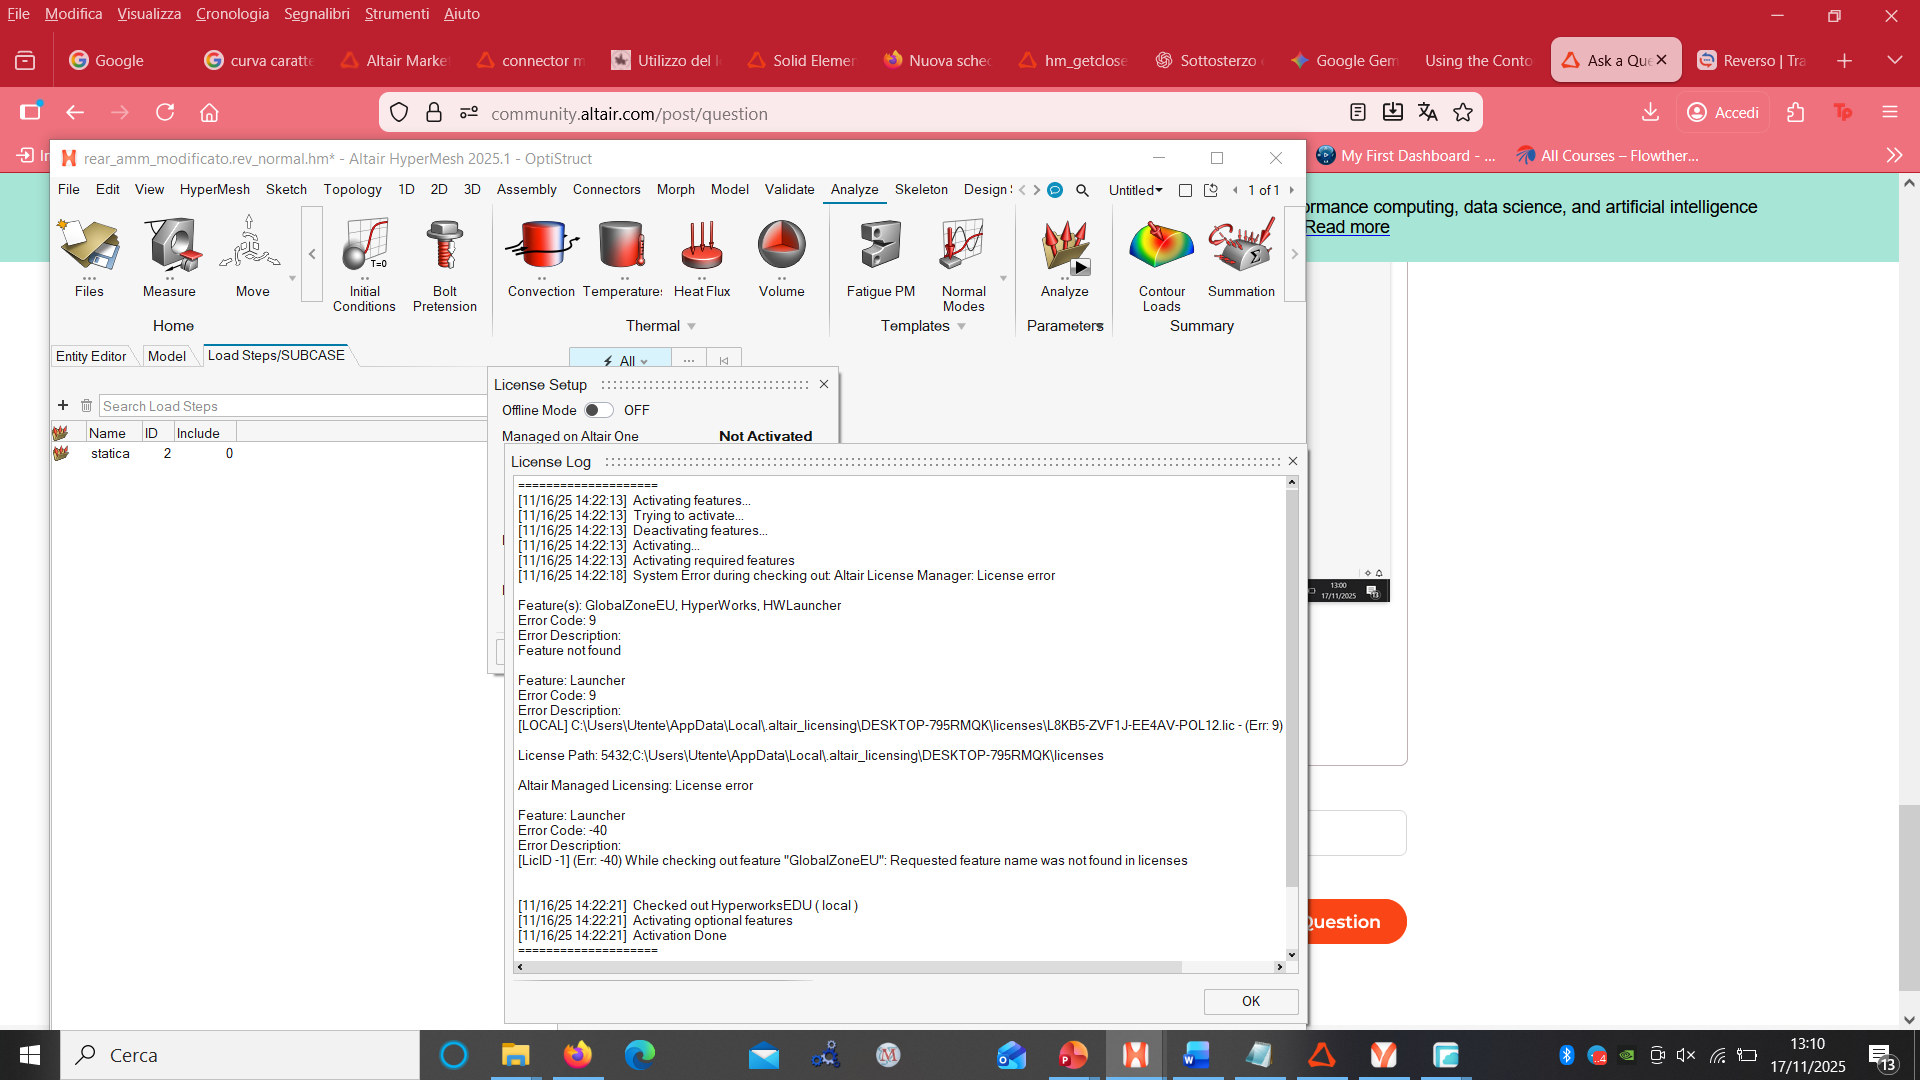Open the Untitled page dropdown
This screenshot has width=1920, height=1080.
(1136, 190)
